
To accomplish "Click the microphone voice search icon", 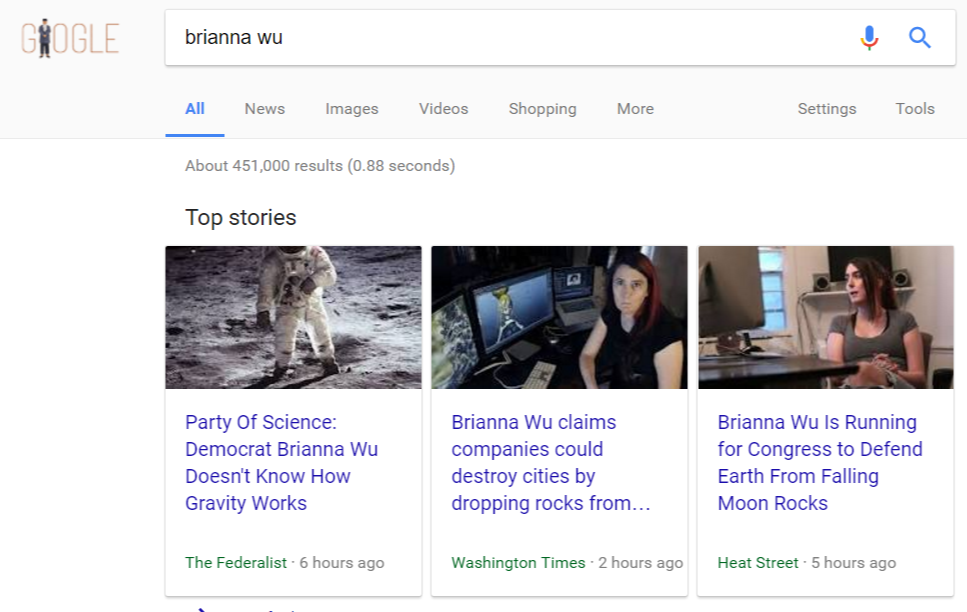I will (x=869, y=38).
